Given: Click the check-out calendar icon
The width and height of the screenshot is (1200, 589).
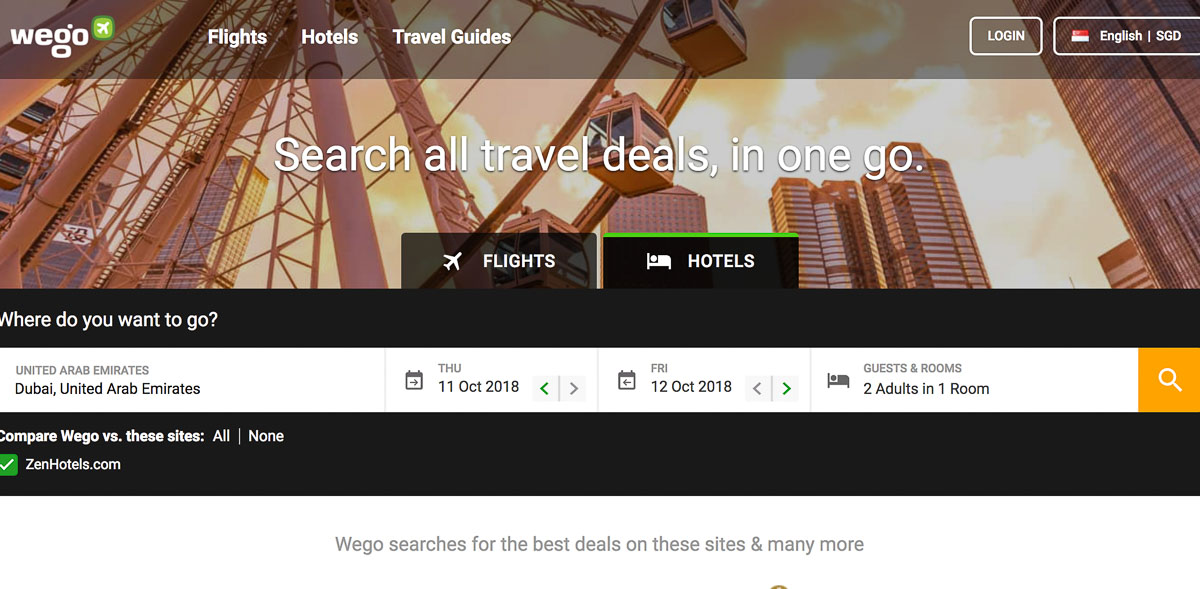Looking at the screenshot, I should tap(627, 380).
